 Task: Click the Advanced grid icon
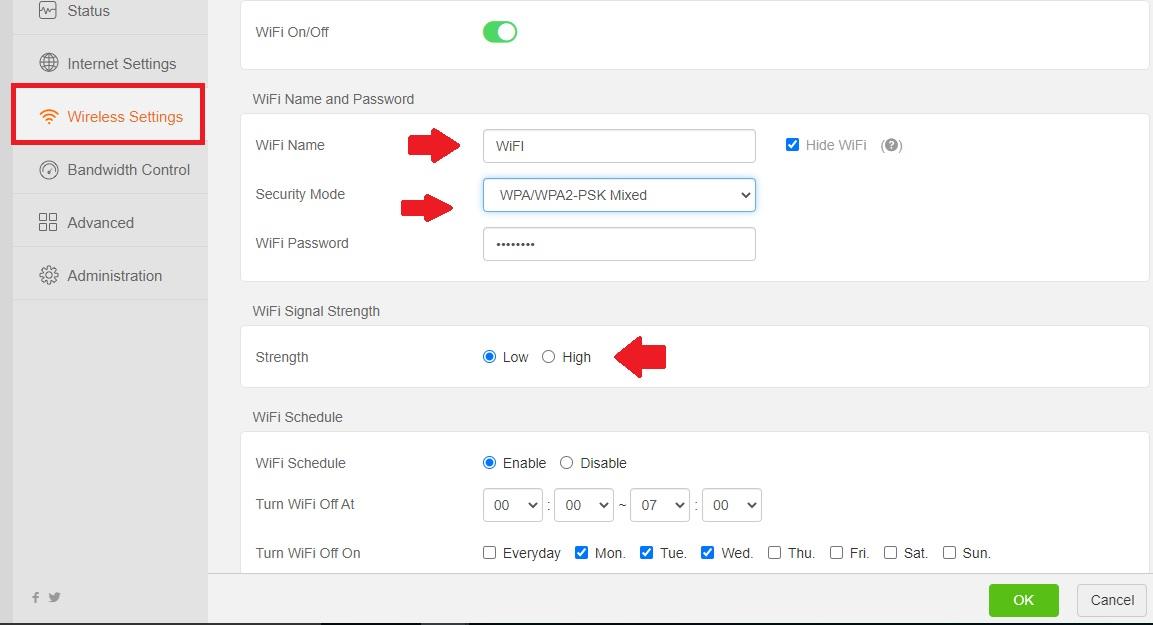click(x=48, y=222)
